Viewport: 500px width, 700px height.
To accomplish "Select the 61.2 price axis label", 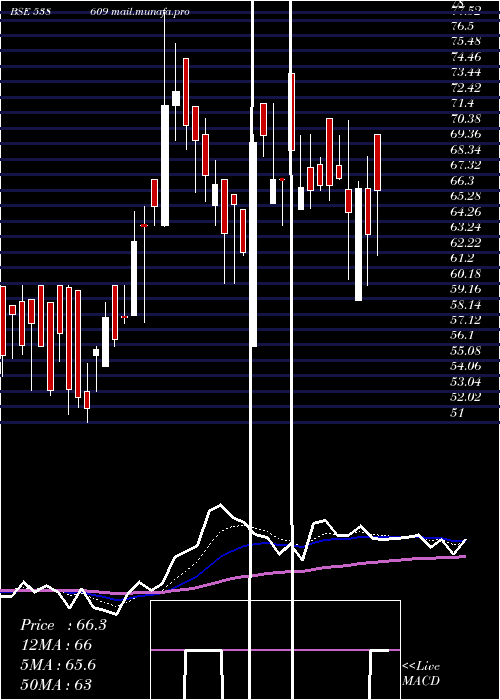I will [x=462, y=258].
